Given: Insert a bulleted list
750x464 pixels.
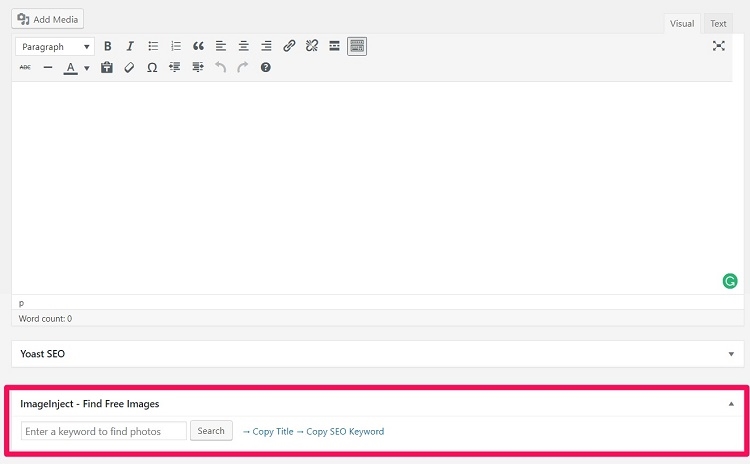Looking at the screenshot, I should (153, 46).
